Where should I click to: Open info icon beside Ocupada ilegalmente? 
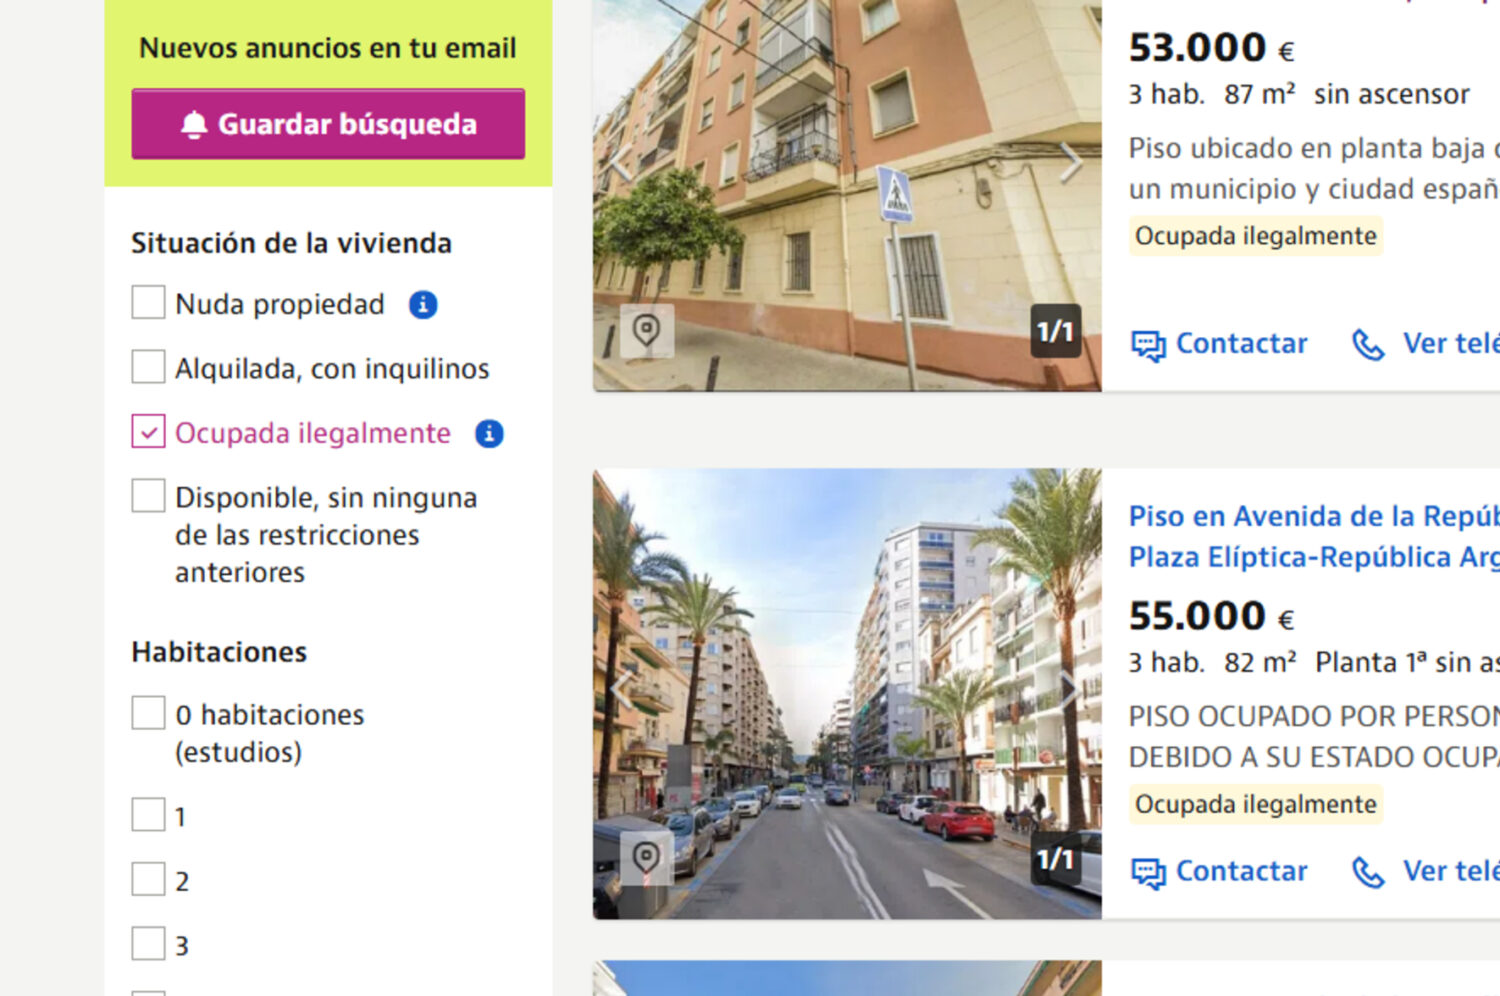tap(489, 433)
